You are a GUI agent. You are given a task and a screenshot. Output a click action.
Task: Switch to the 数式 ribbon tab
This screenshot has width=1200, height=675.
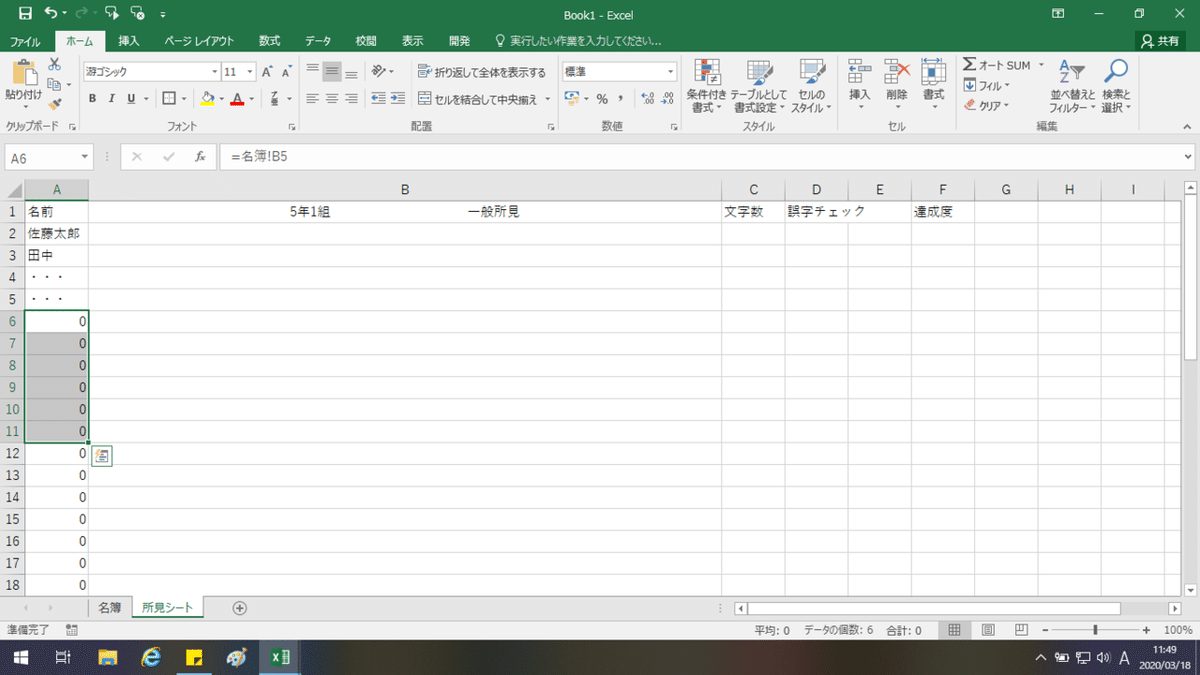269,41
